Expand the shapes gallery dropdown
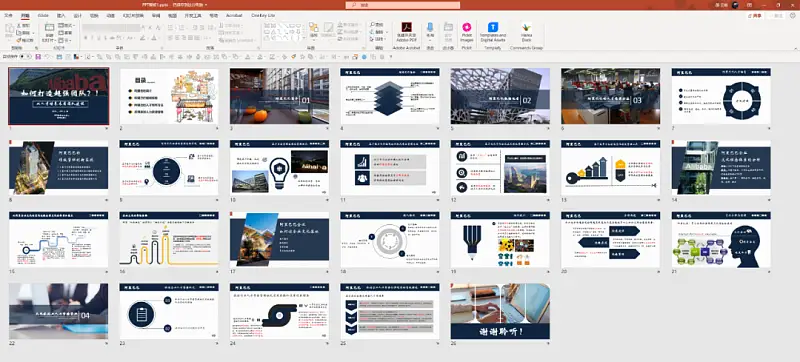Image resolution: width=800 pixels, height=362 pixels. point(304,38)
